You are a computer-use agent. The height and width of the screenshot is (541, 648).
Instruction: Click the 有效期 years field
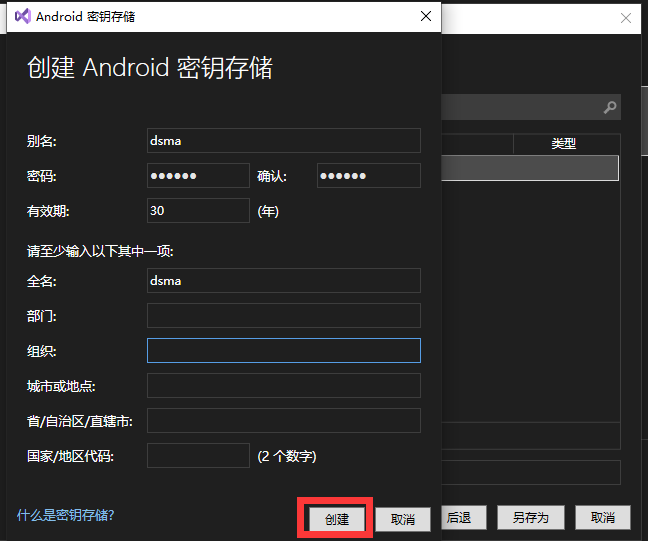point(198,210)
